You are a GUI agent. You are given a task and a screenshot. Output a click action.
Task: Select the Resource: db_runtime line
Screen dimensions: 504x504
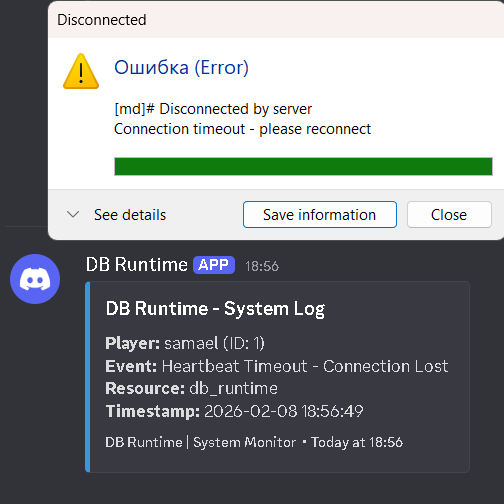pos(191,389)
